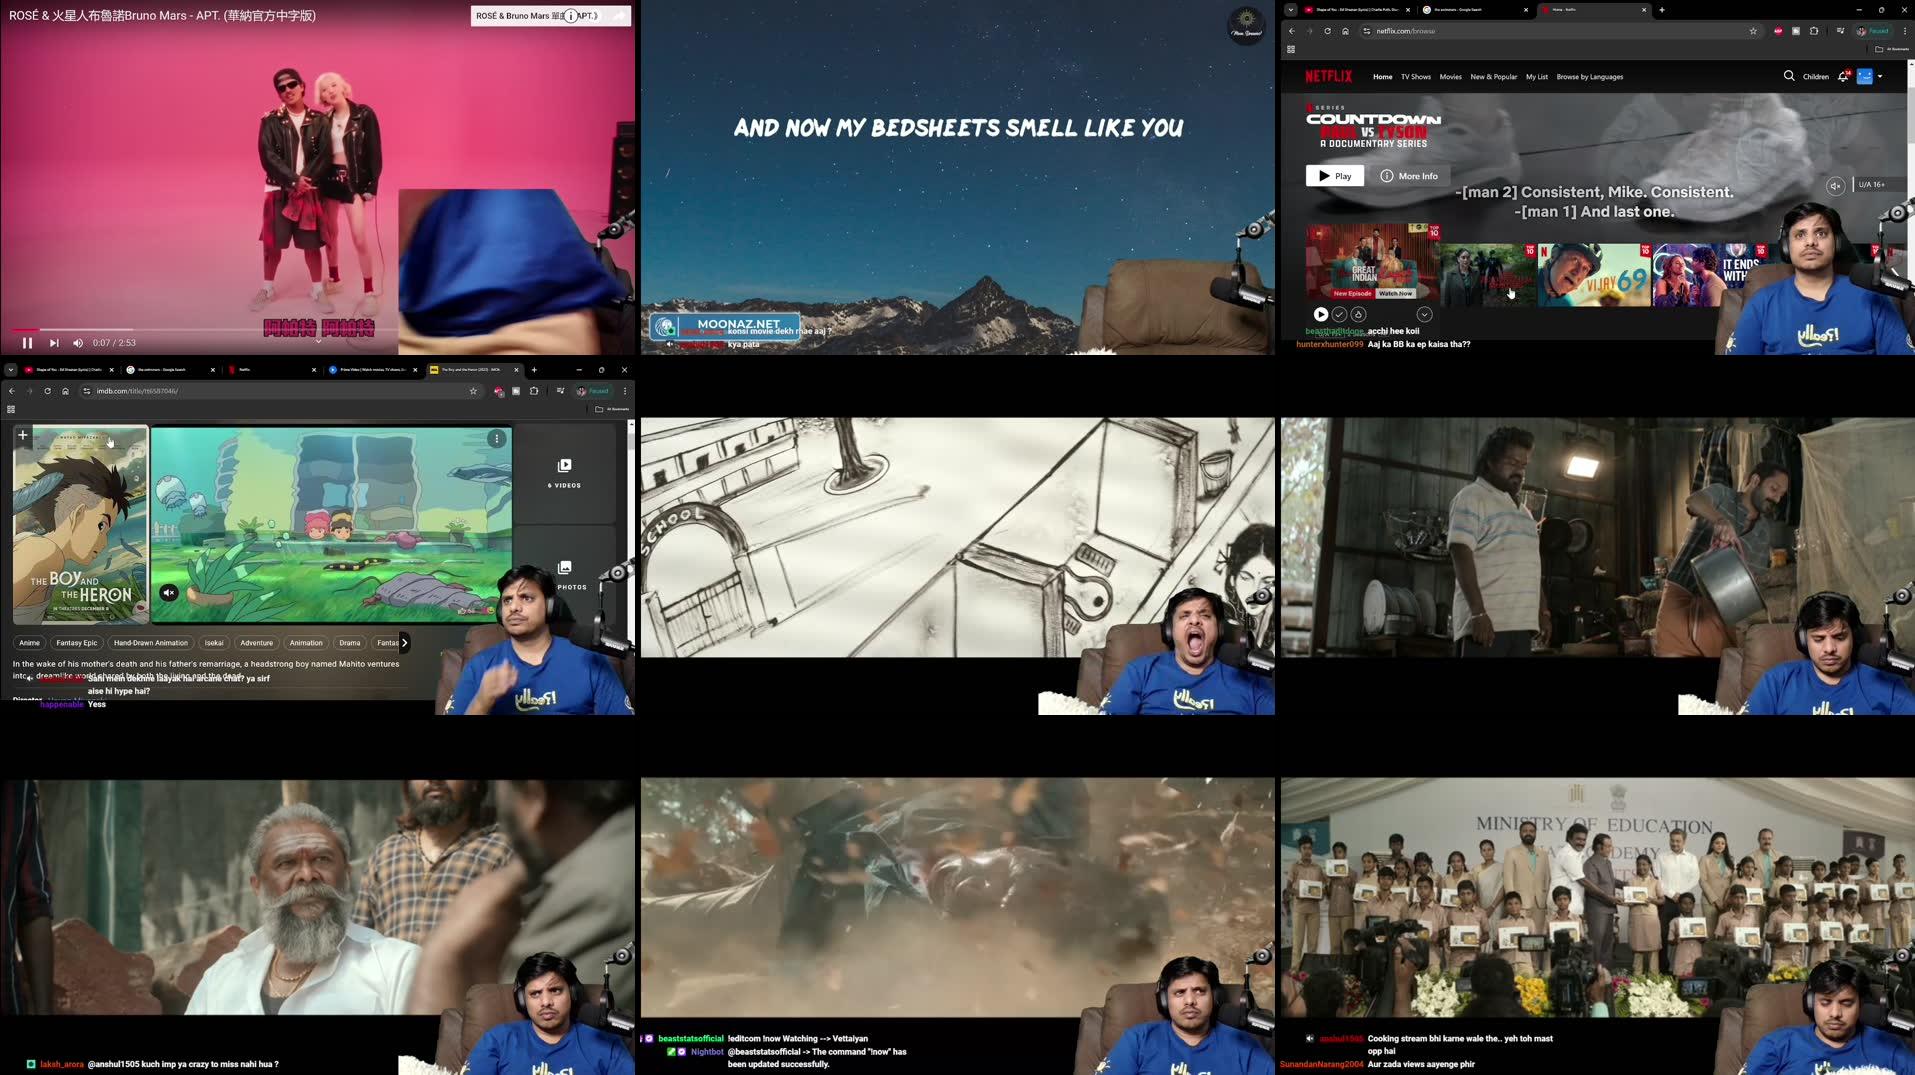The width and height of the screenshot is (1915, 1075).
Task: Open TV Shows in Netflix navigation
Action: click(x=1415, y=77)
